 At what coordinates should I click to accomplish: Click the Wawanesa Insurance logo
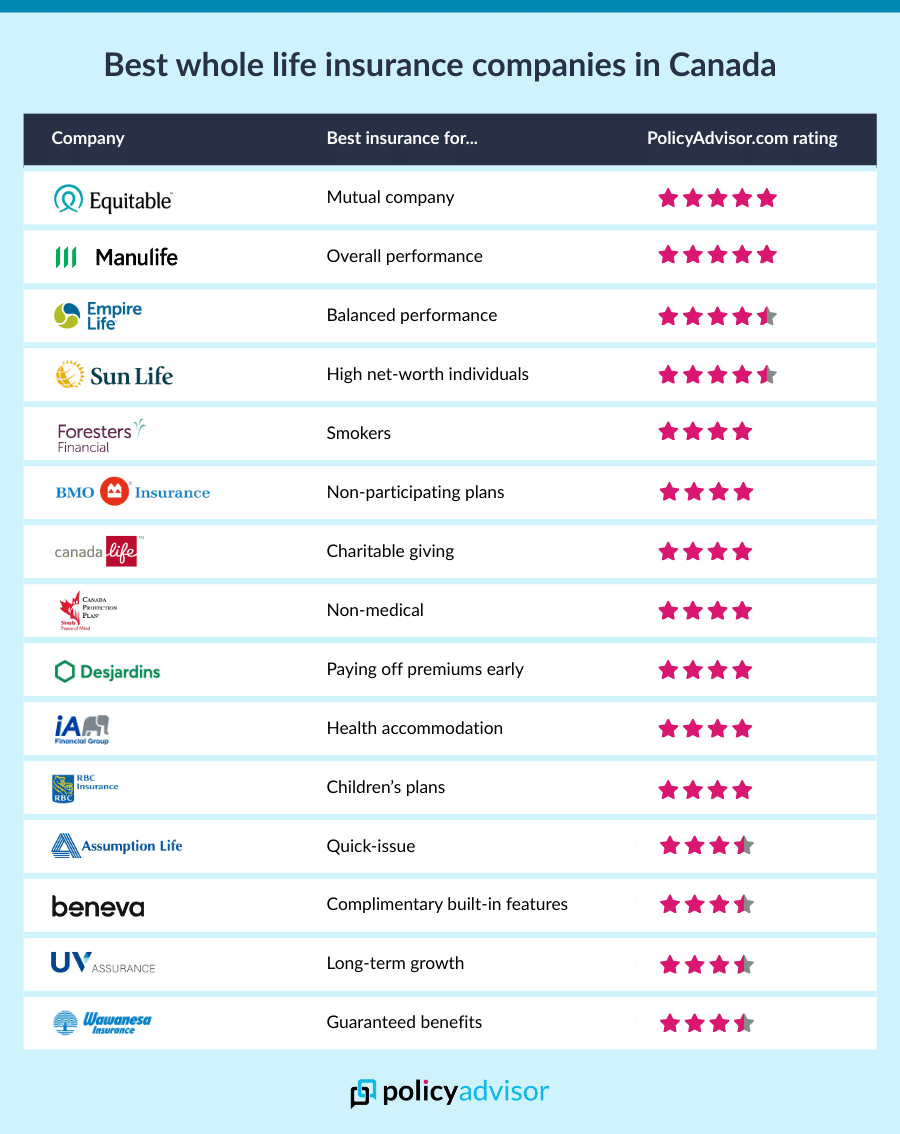click(x=102, y=1022)
